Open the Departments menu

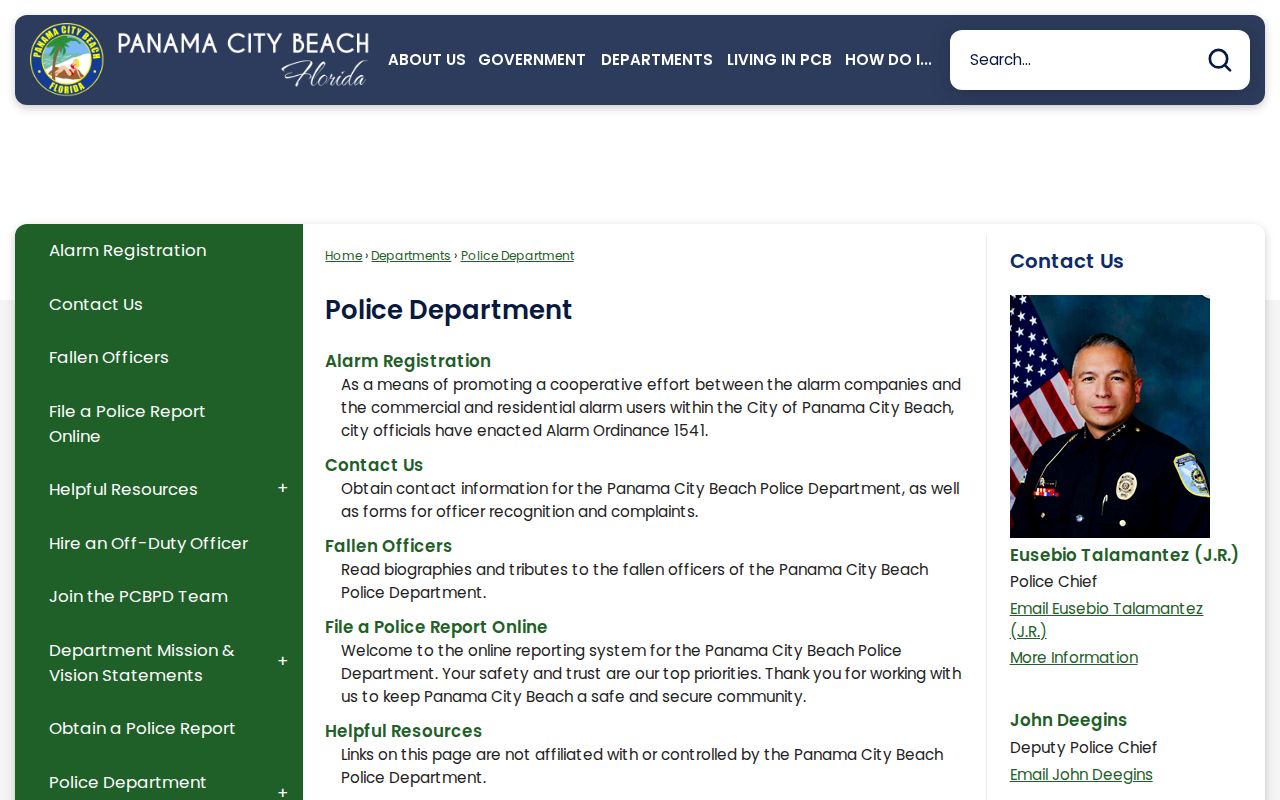tap(657, 60)
